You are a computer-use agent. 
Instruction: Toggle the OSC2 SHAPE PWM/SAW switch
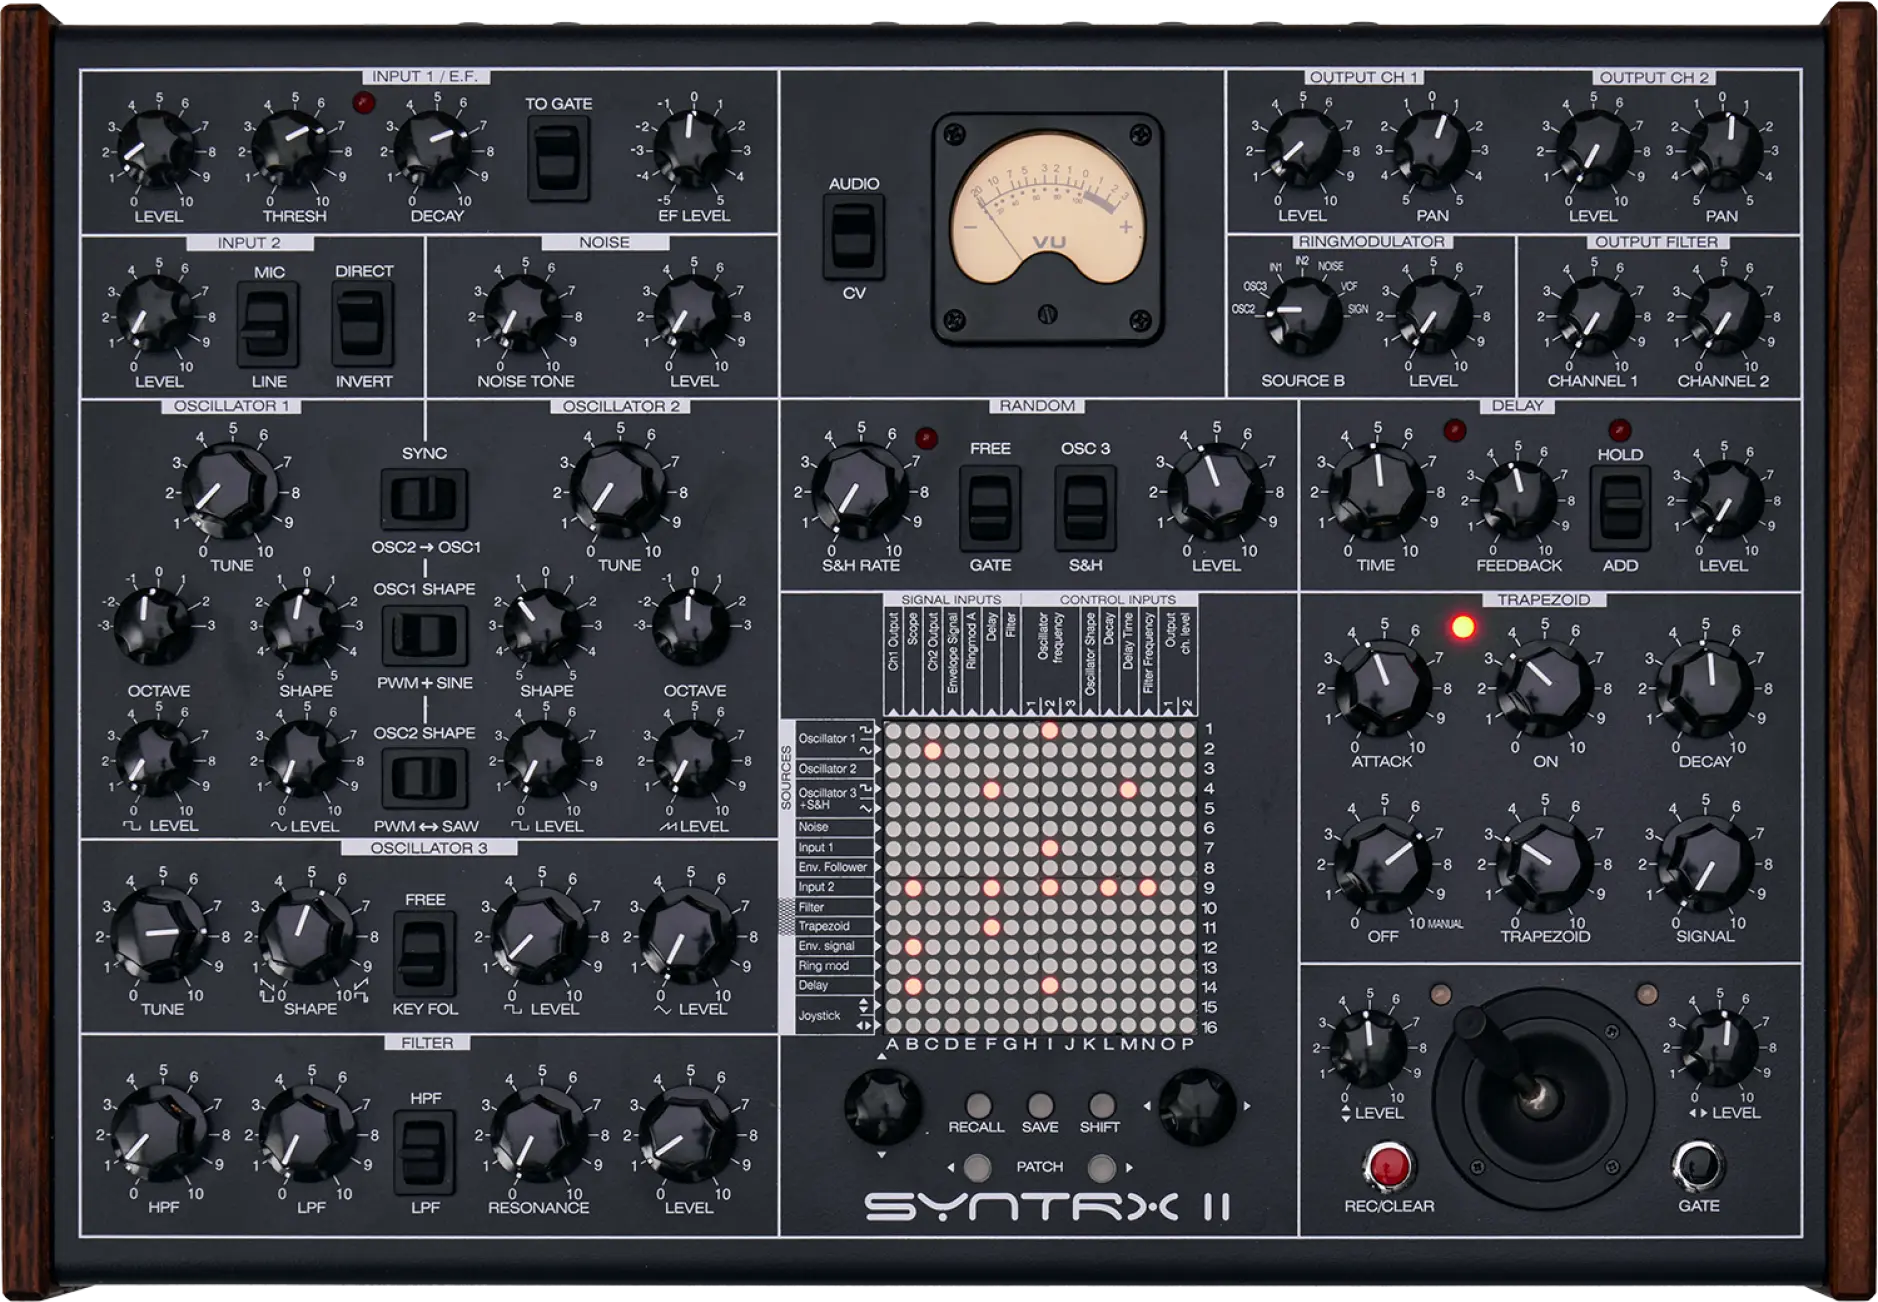pyautogui.click(x=424, y=778)
